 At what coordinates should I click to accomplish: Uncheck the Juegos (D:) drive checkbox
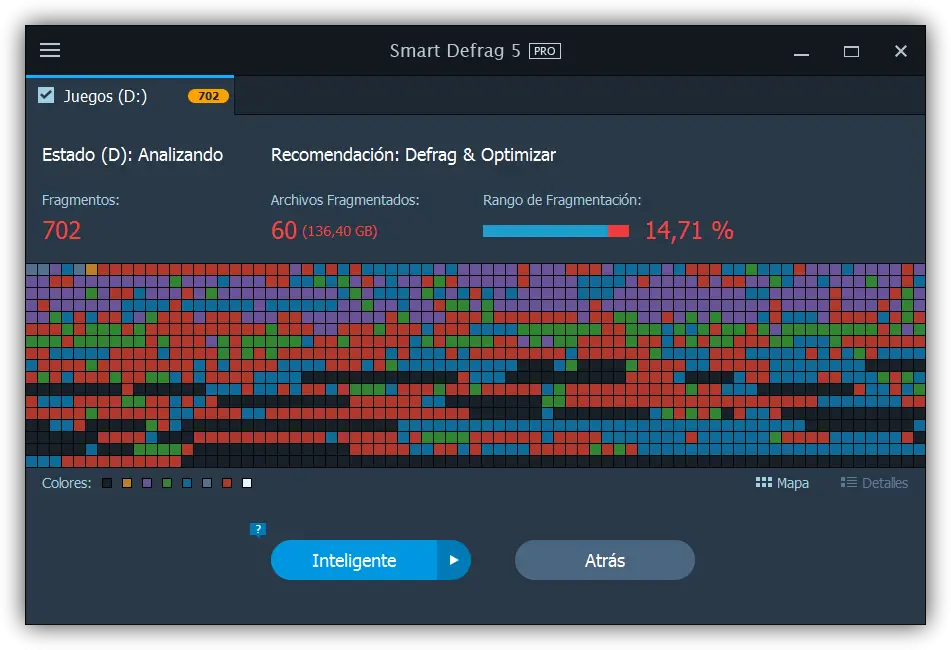pos(46,96)
